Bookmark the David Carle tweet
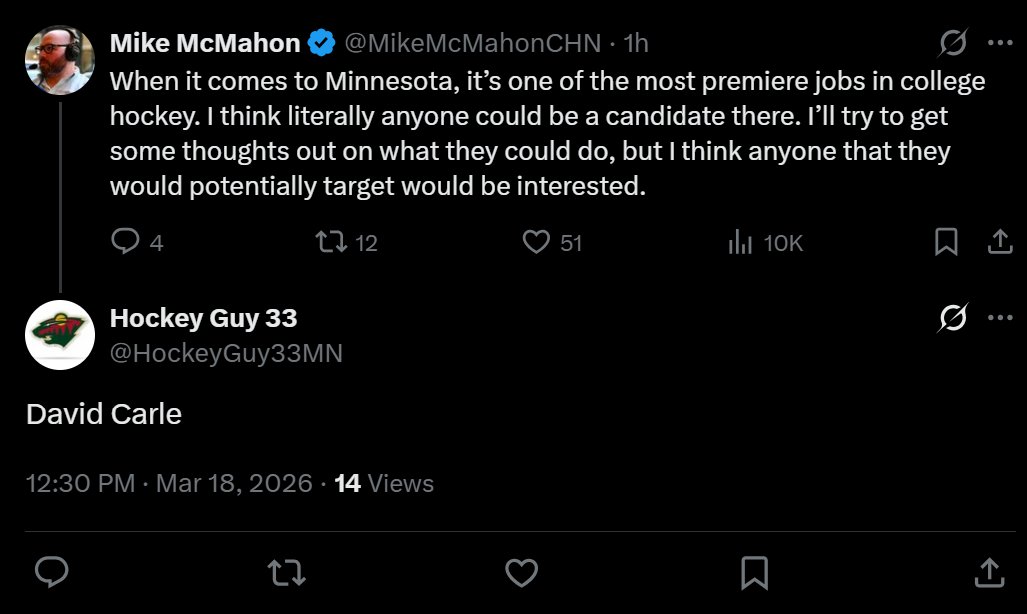The width and height of the screenshot is (1027, 614). 754,571
